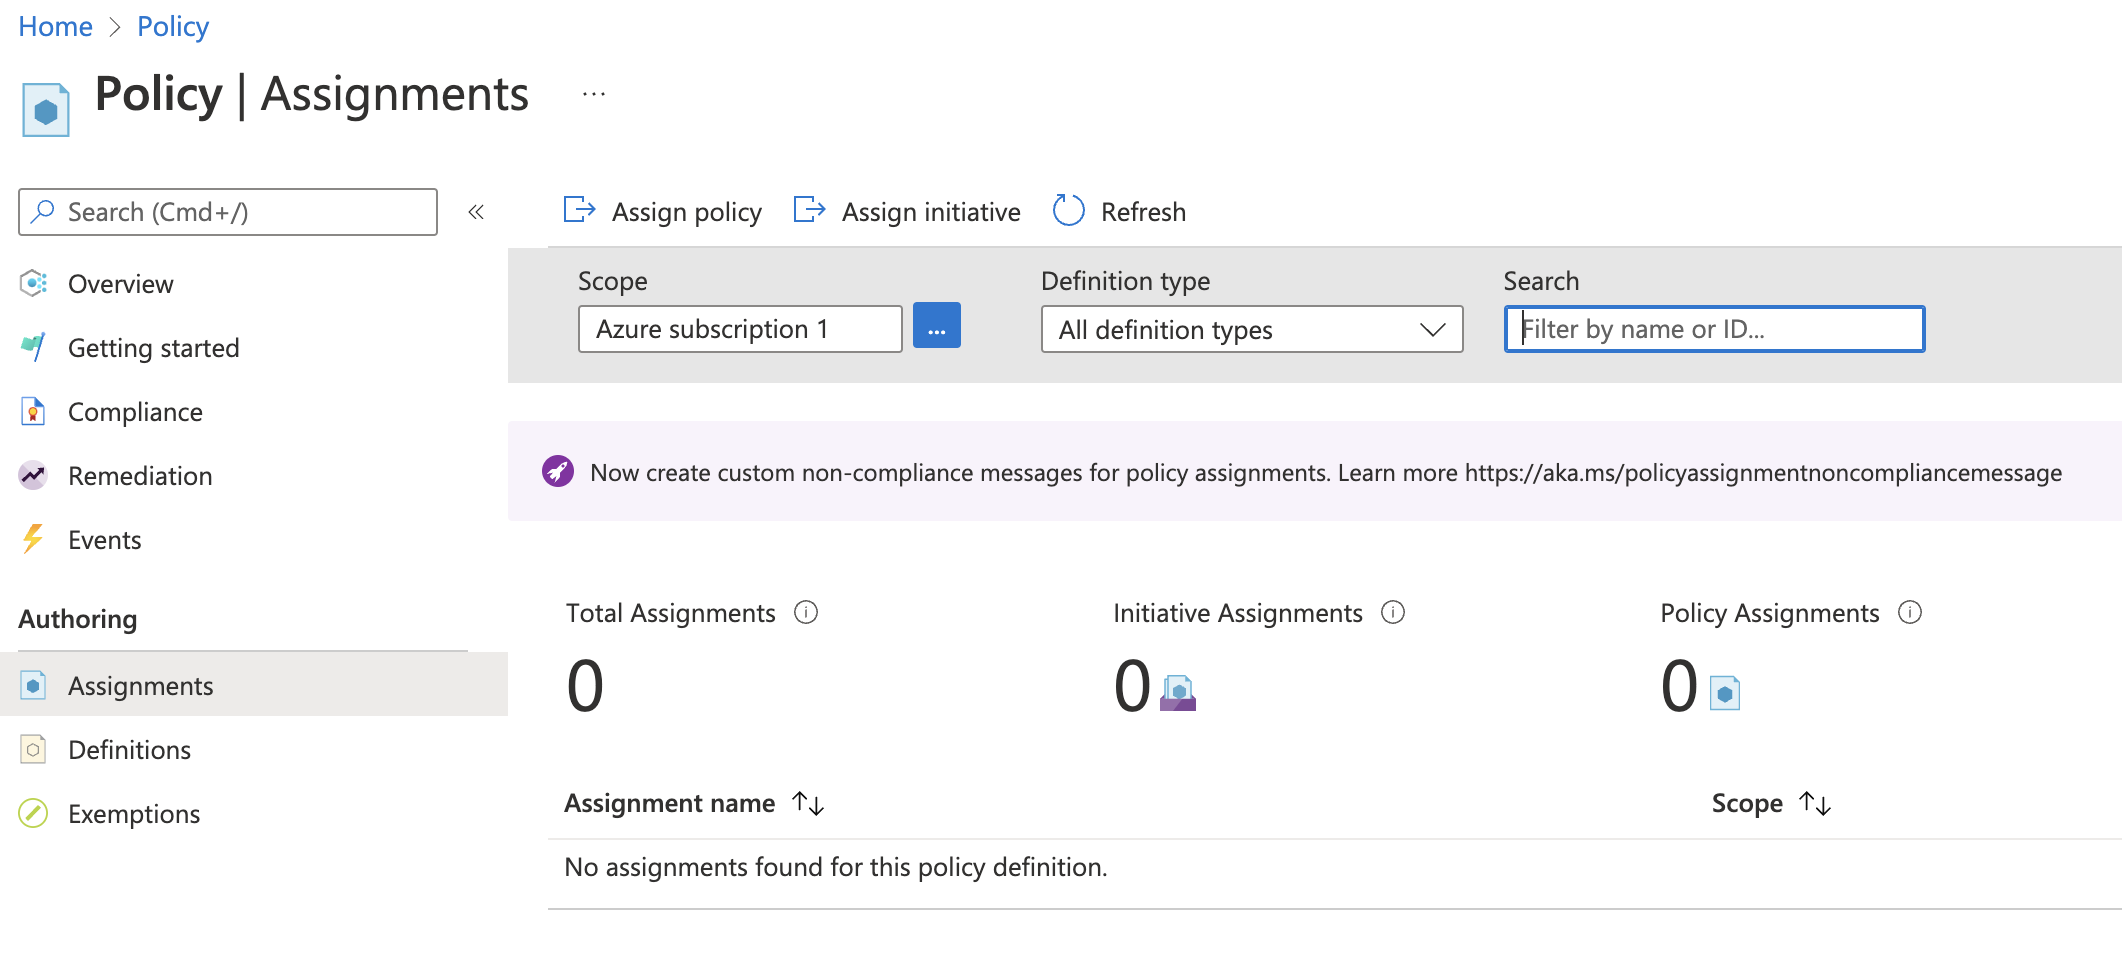Screen dimensions: 2122x980
Task: Click Assign initiative button
Action: coord(907,211)
